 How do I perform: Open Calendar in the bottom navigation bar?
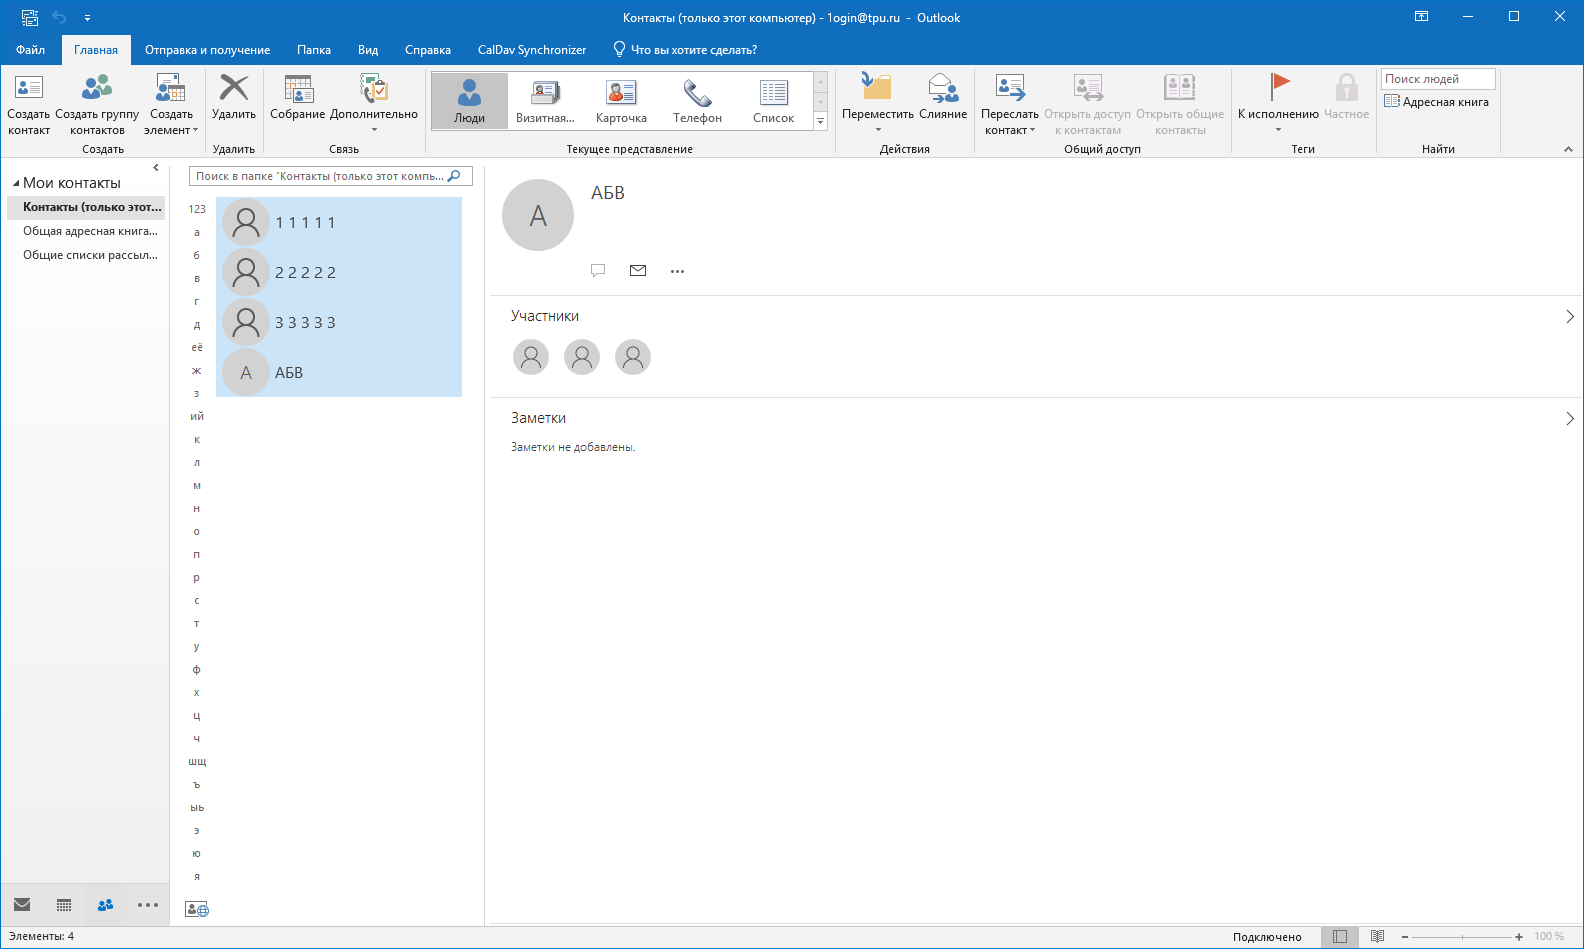tap(64, 905)
